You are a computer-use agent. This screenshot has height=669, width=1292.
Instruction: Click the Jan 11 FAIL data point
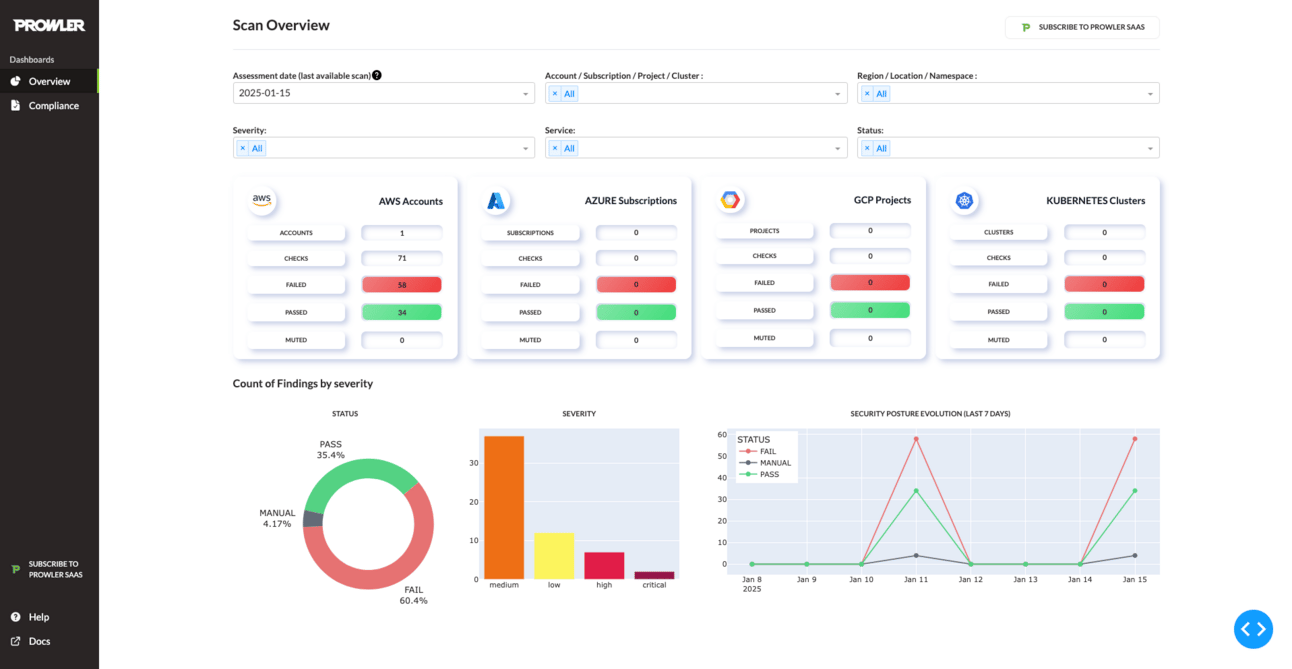(x=916, y=439)
